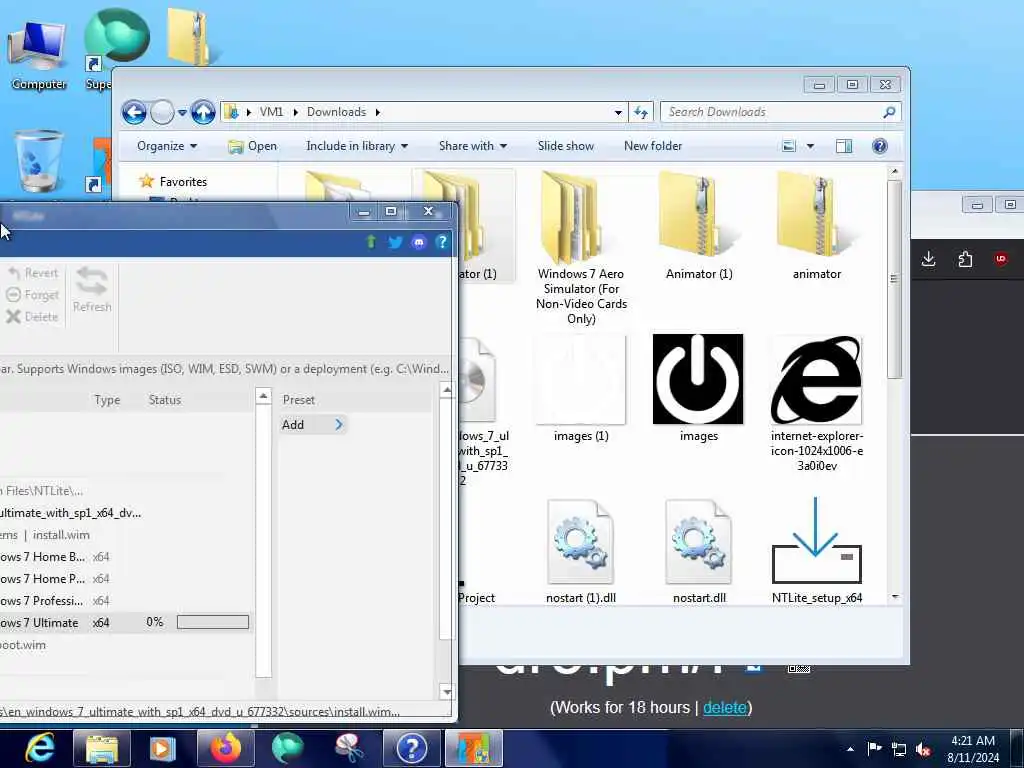Click NTLite green update arrow icon

(371, 242)
